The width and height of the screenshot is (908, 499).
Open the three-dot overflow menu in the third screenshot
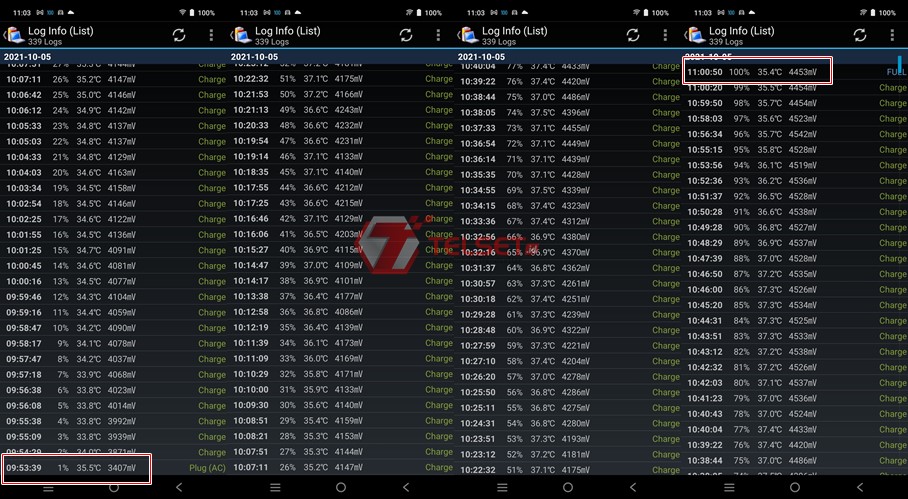pyautogui.click(x=666, y=35)
